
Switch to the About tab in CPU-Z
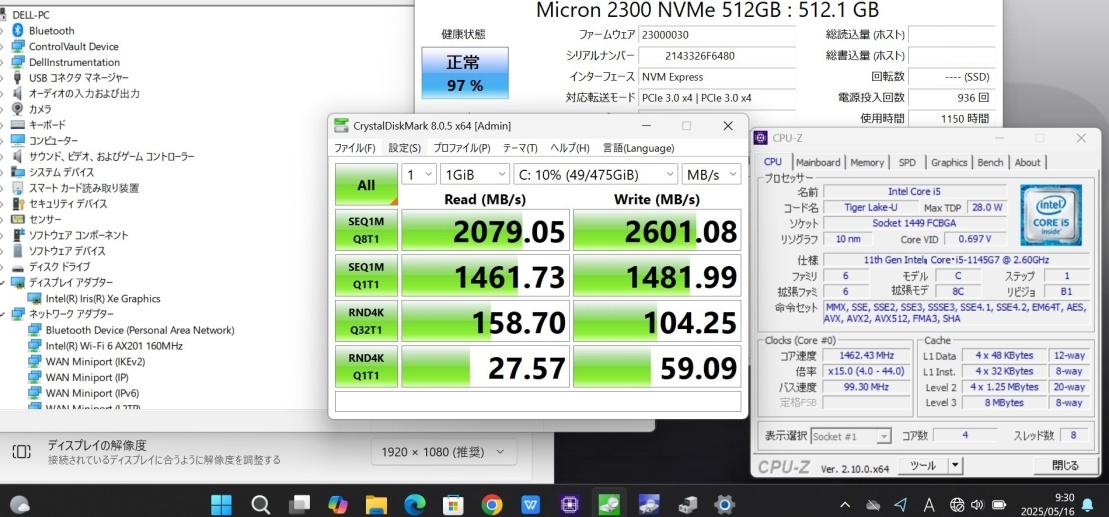click(1028, 162)
